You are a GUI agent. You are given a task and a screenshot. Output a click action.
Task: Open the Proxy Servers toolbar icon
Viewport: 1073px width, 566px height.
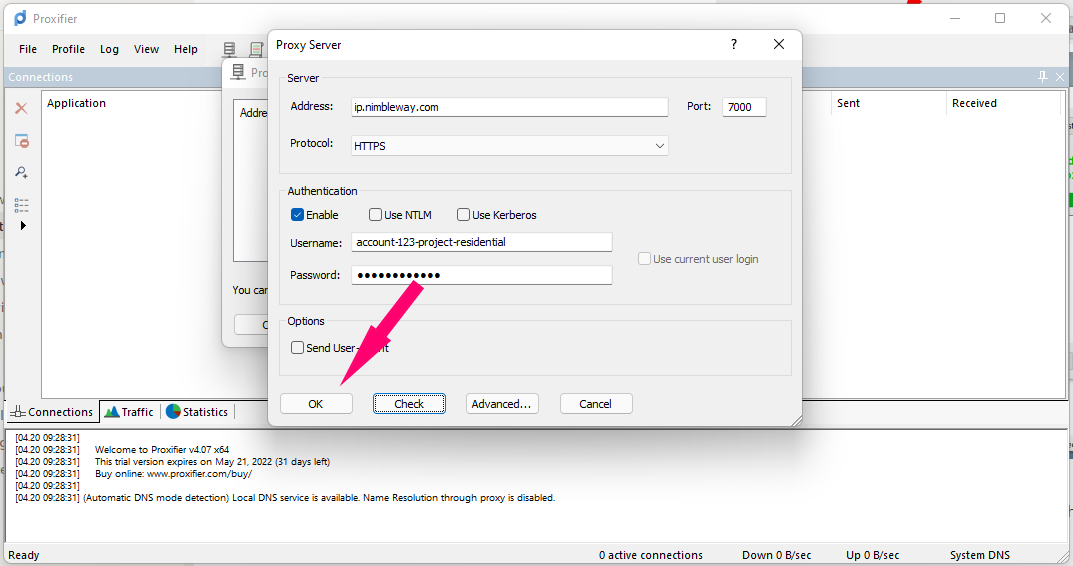[229, 49]
